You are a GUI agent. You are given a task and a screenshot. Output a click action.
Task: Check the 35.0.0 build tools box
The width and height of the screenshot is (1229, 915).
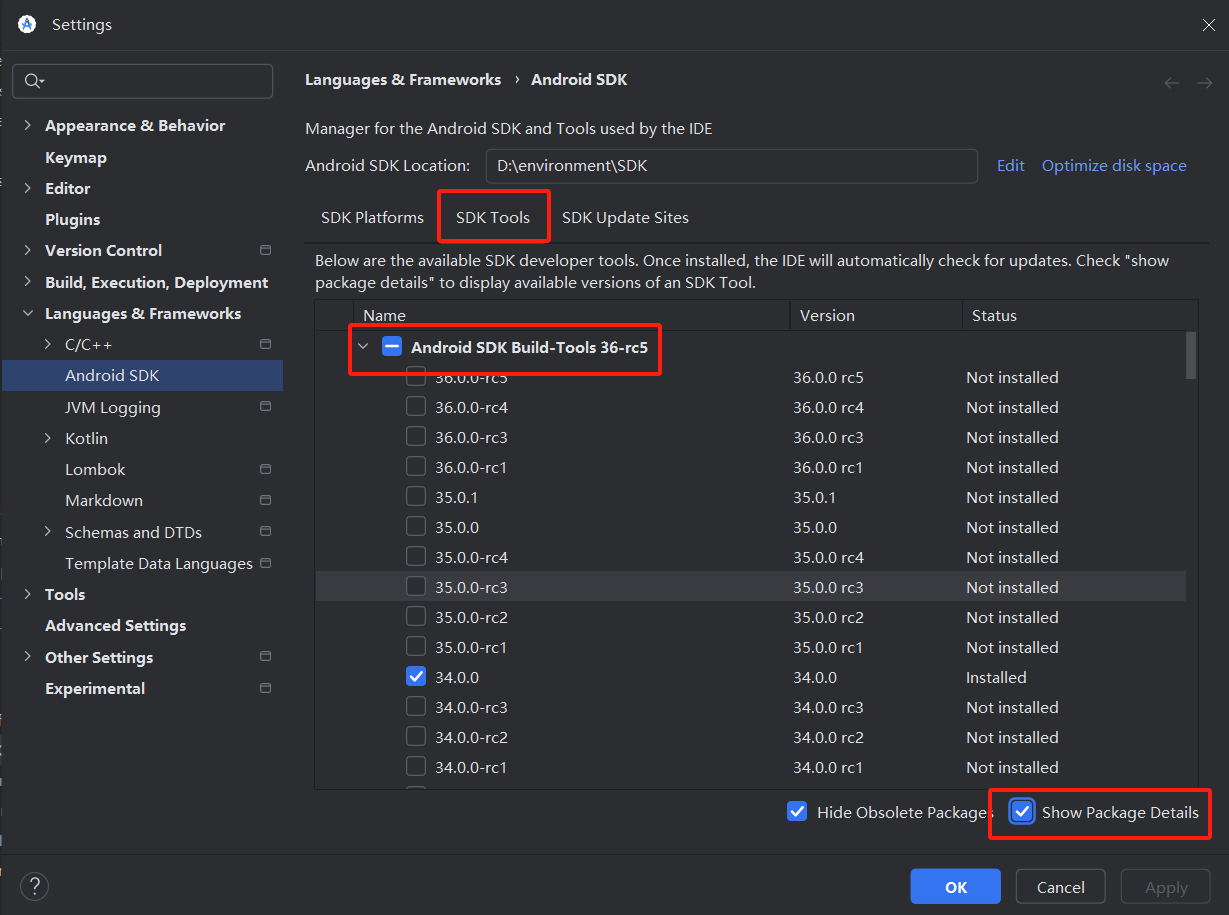pos(416,527)
